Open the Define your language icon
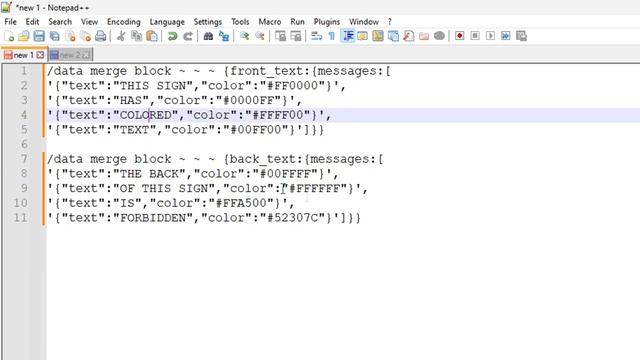Viewport: 640px width, 360px height. [x=362, y=36]
